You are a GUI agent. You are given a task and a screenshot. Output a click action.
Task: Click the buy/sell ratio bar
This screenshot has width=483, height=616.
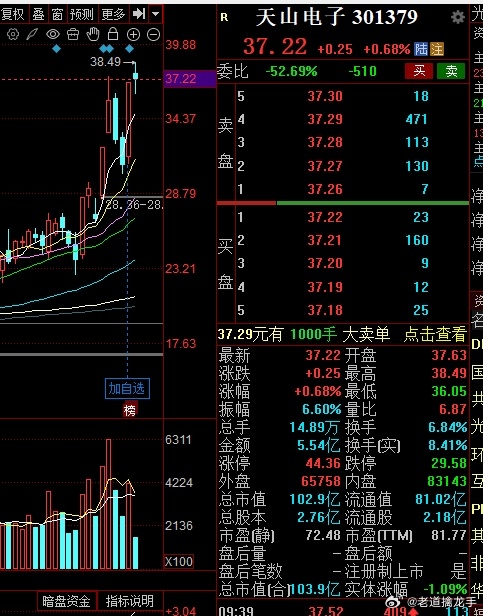[x=343, y=203]
